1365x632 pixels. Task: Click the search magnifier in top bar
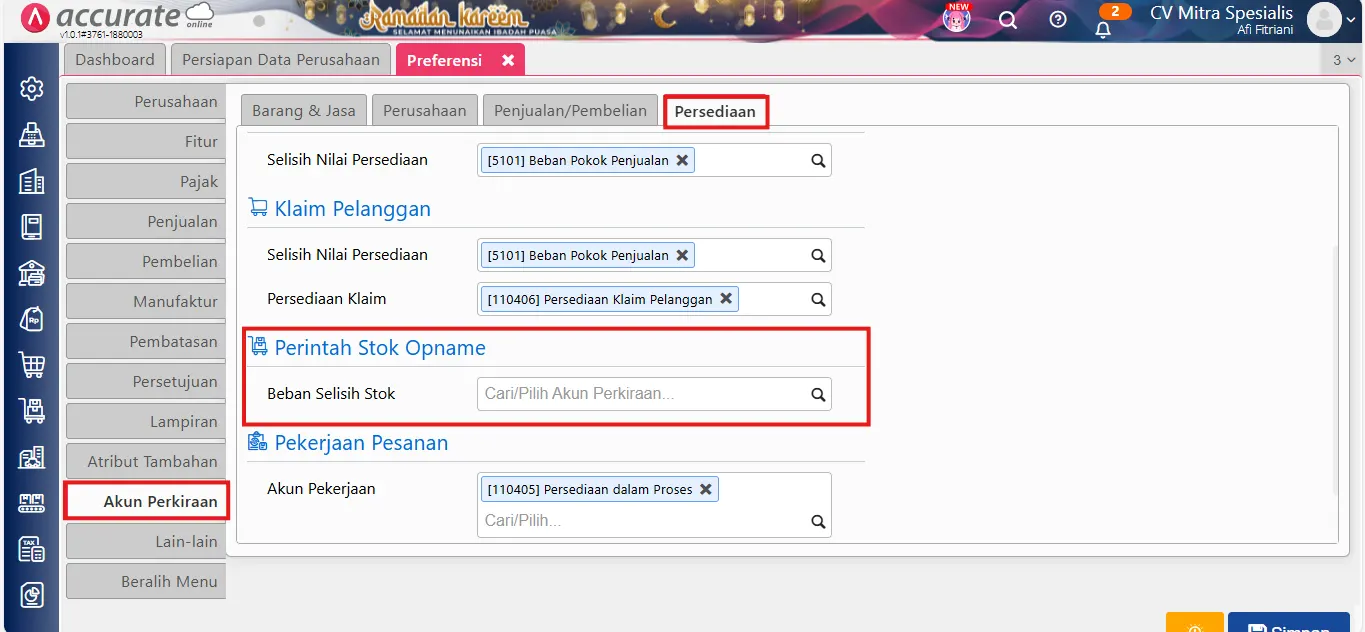1008,20
